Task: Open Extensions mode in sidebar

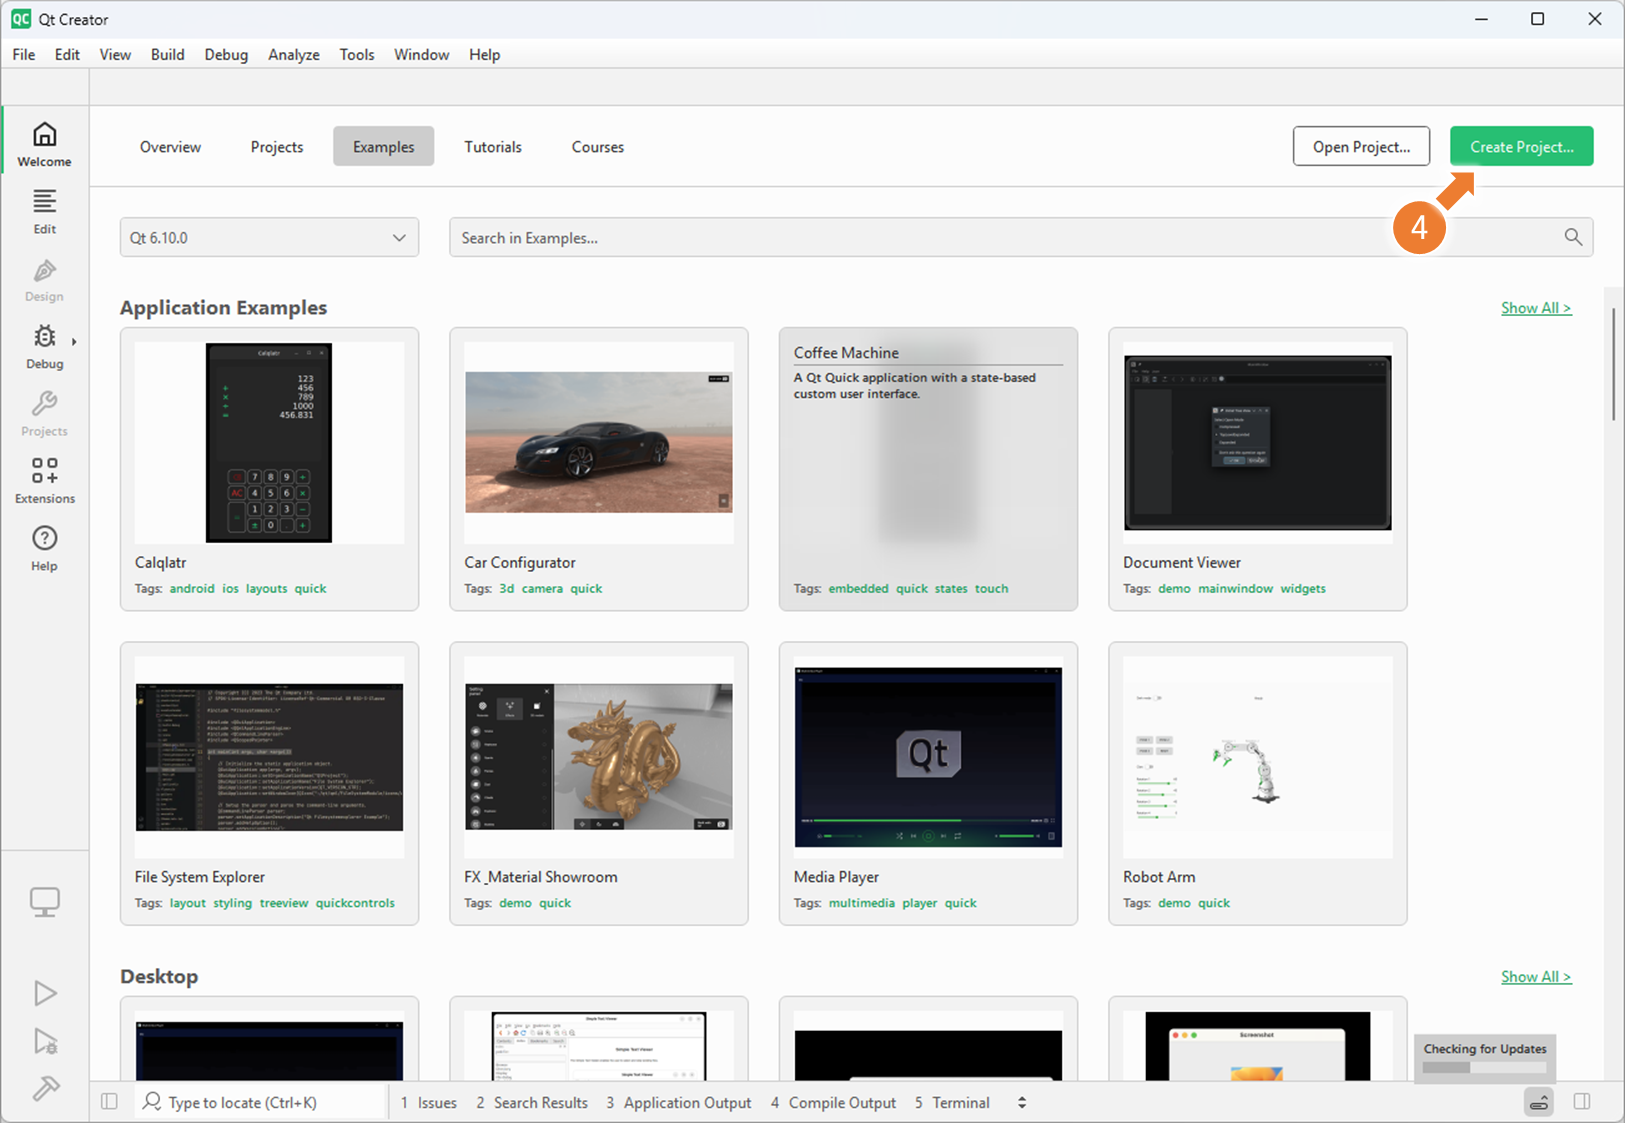Action: (x=44, y=480)
